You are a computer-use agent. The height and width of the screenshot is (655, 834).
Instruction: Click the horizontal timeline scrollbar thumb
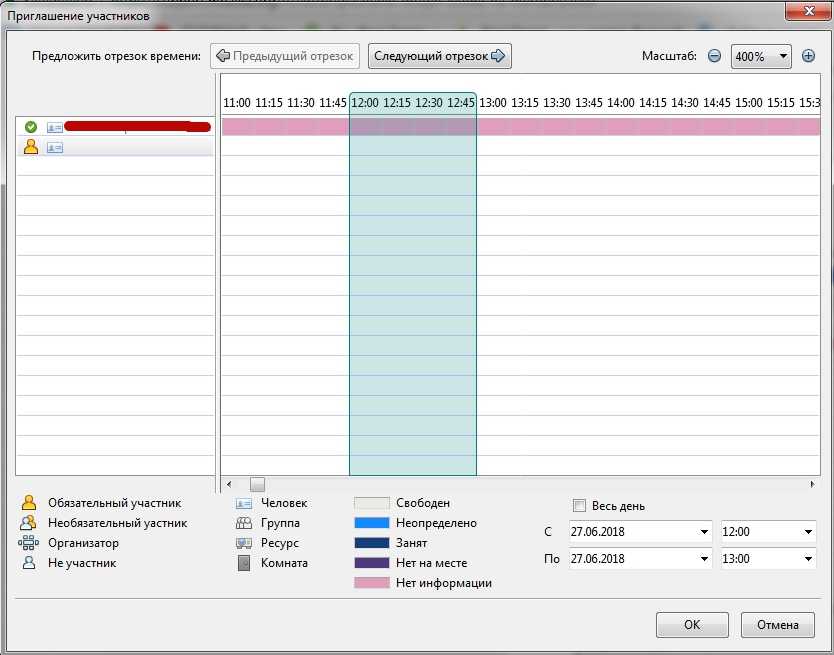point(257,484)
